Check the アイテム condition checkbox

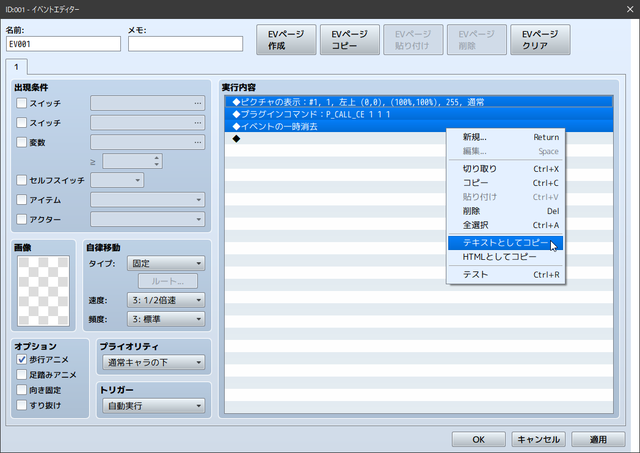click(22, 200)
